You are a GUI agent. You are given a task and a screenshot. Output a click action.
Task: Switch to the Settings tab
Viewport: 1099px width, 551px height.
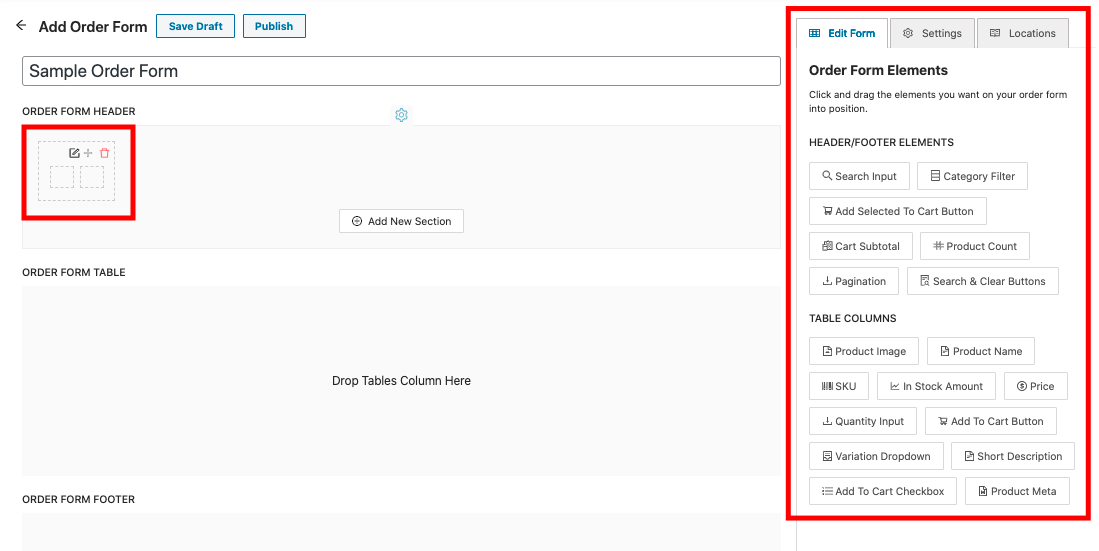point(931,33)
